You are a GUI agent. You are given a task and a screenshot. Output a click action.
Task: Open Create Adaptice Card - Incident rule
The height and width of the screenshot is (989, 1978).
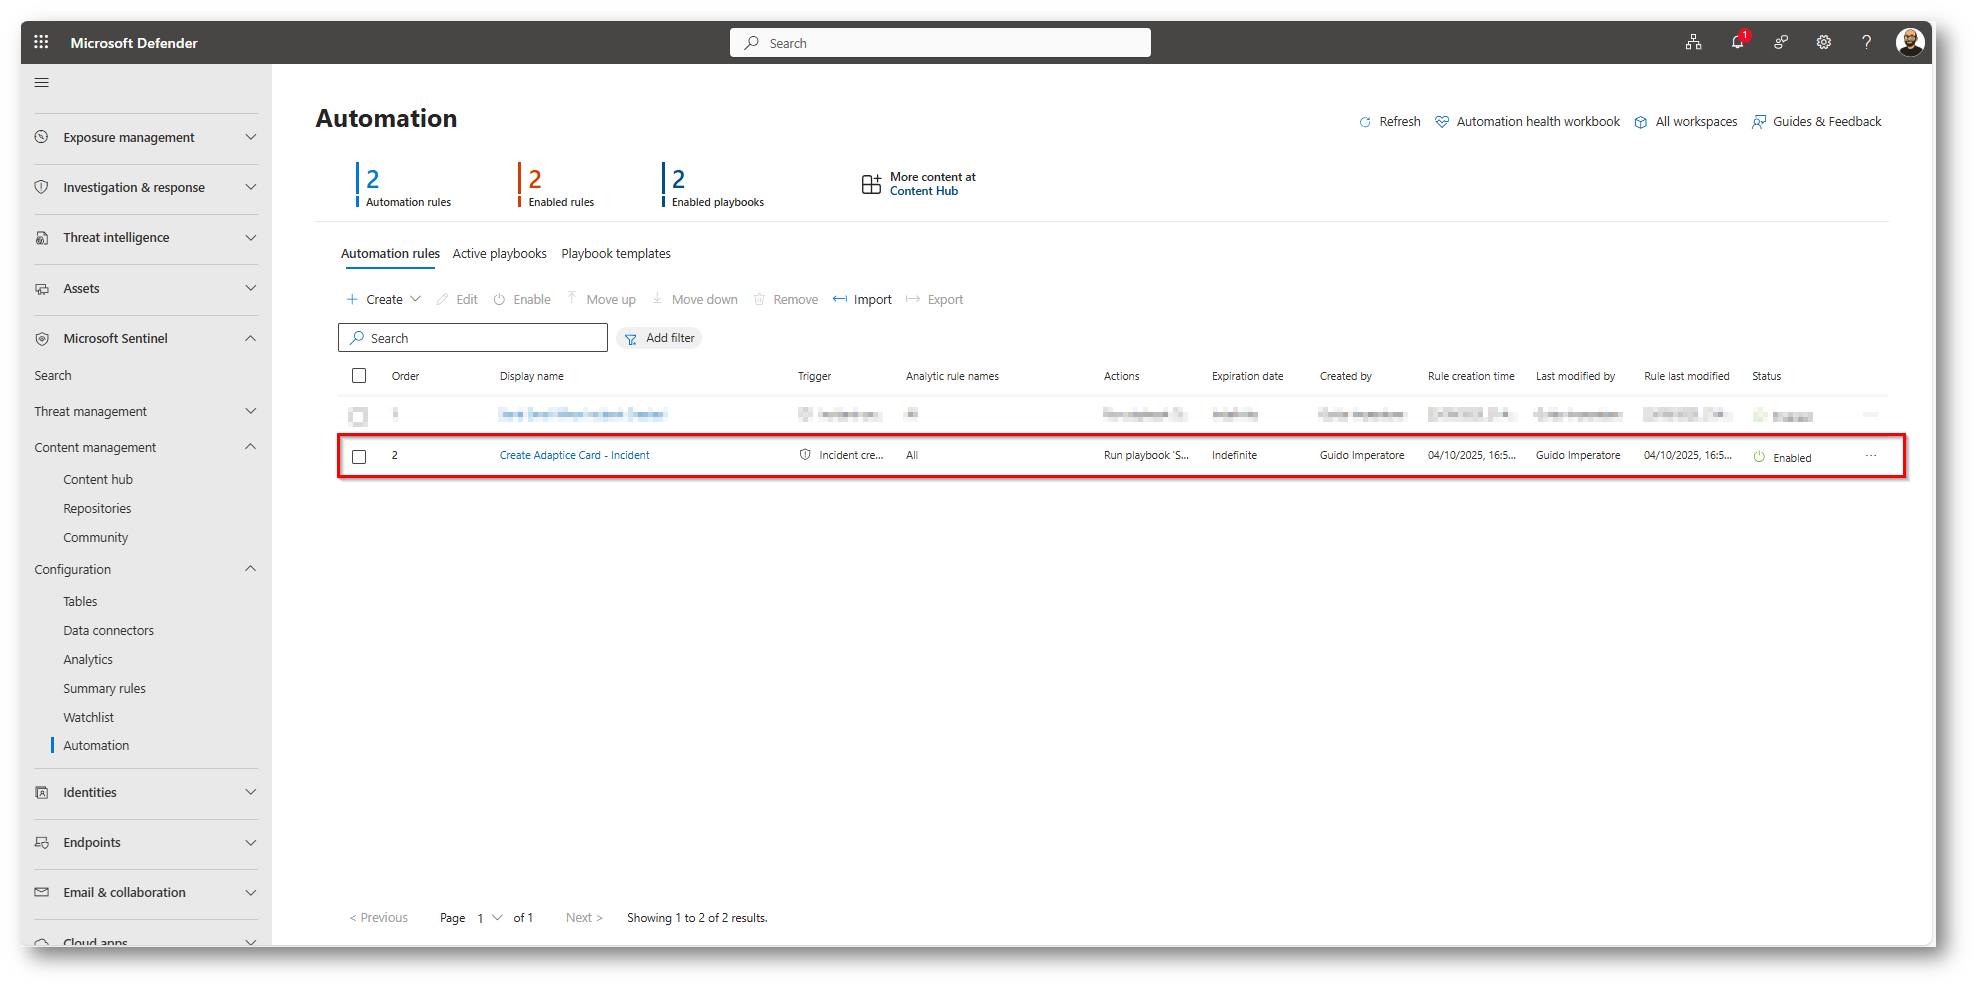tap(574, 456)
